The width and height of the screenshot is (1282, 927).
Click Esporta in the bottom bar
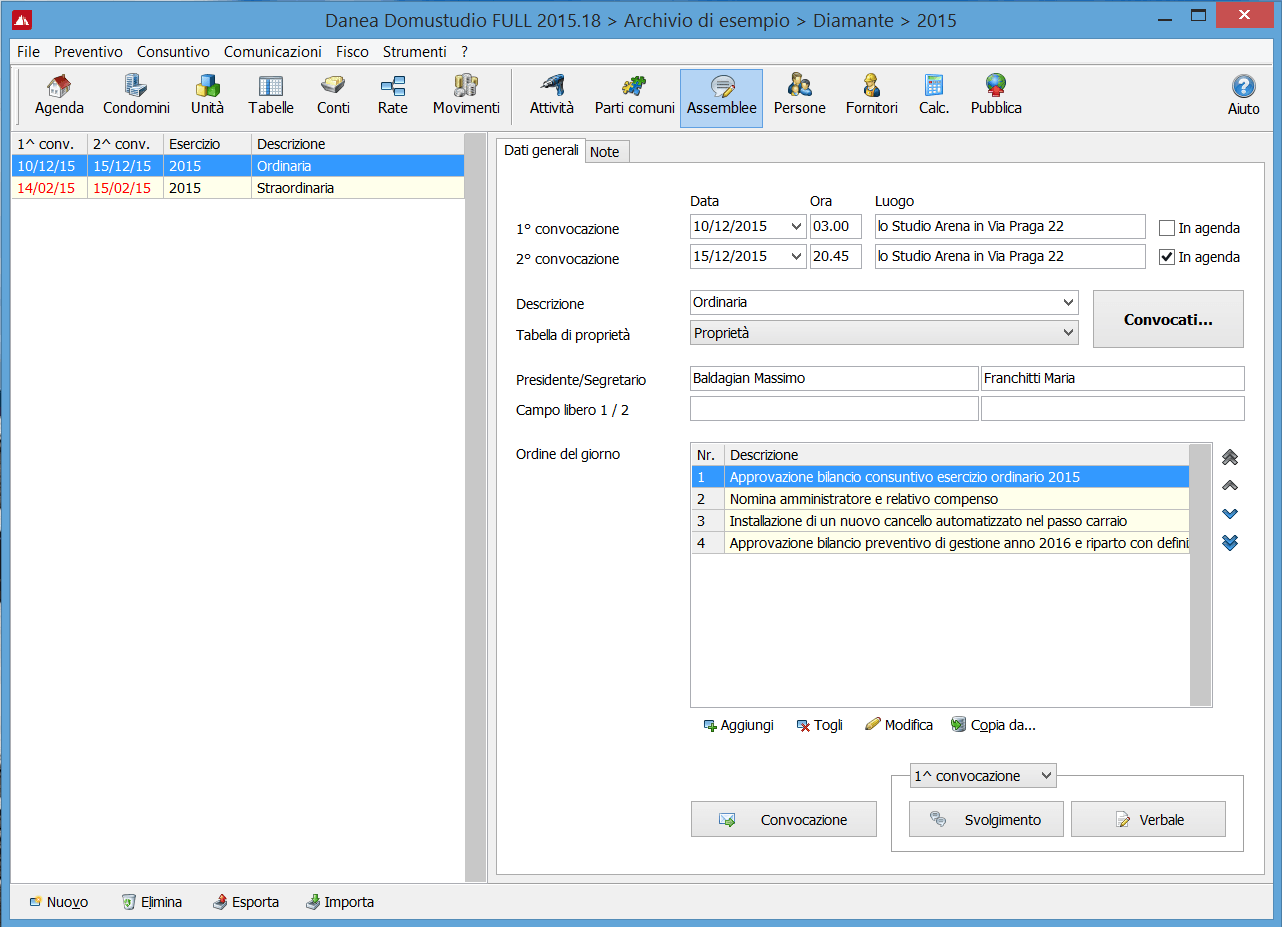coord(245,902)
